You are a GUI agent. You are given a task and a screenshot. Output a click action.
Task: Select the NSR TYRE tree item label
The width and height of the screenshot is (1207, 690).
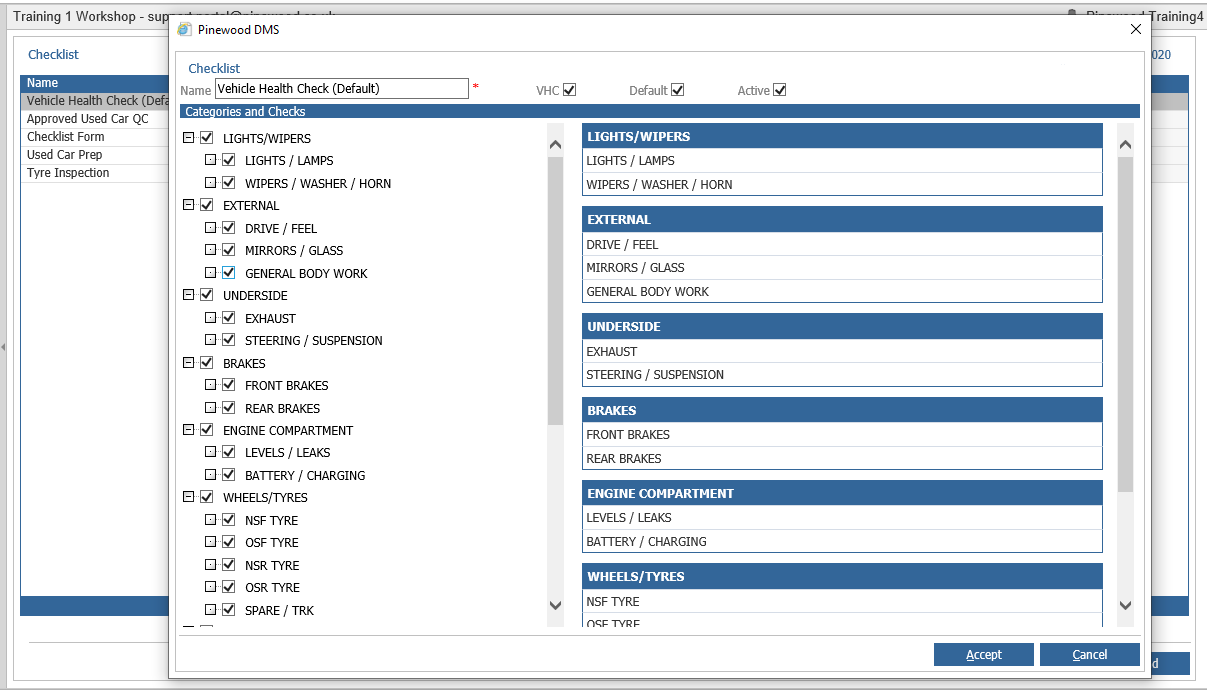(272, 565)
